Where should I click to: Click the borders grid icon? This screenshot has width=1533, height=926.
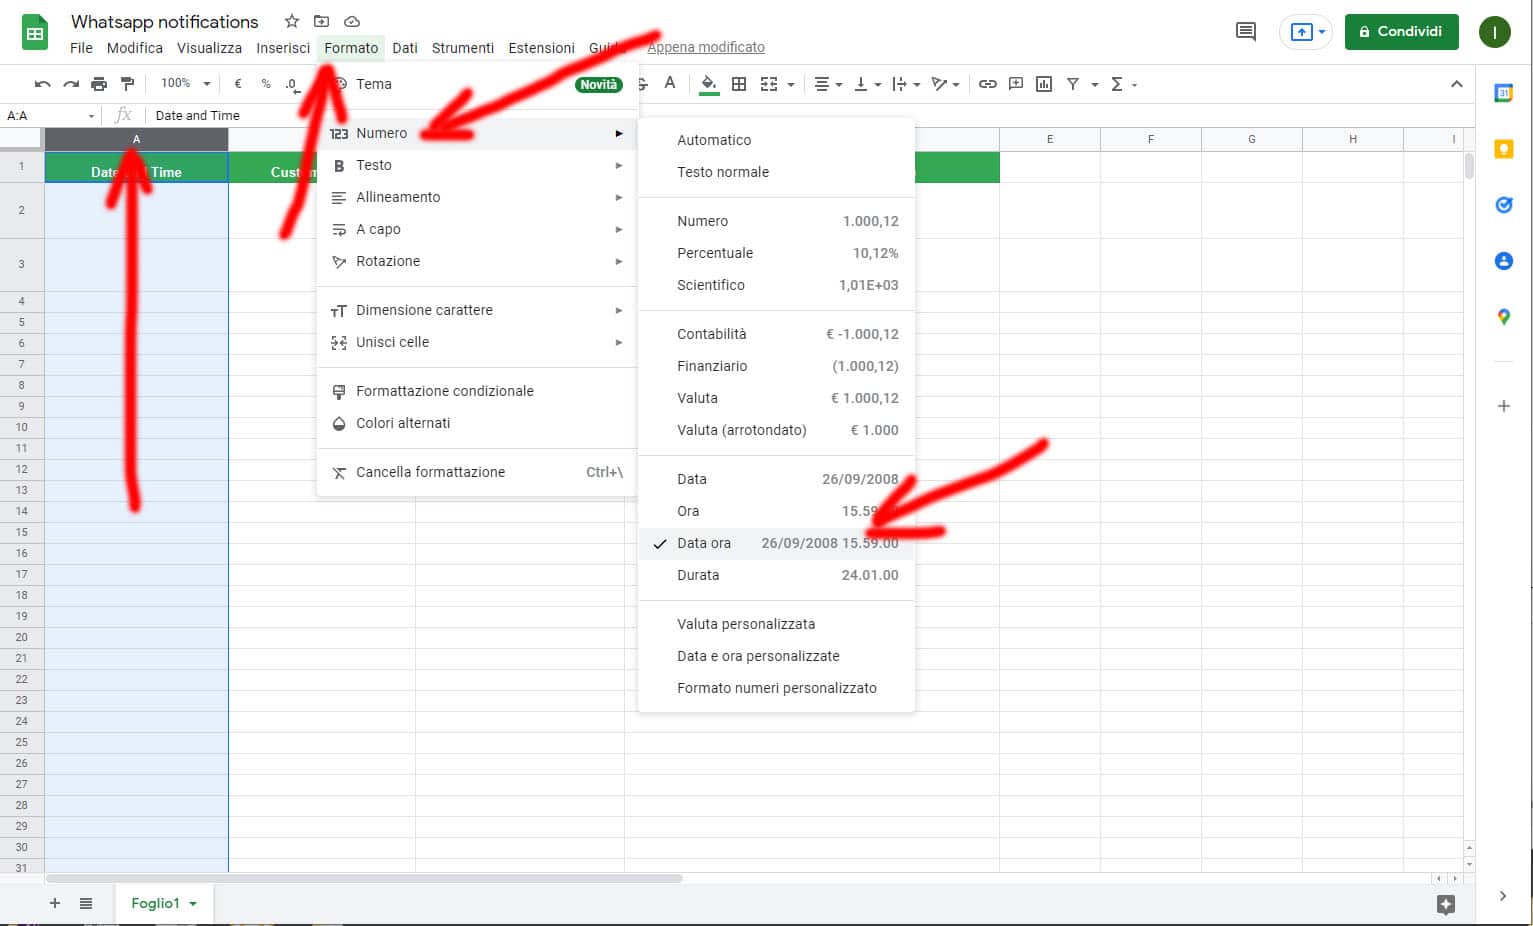click(739, 84)
